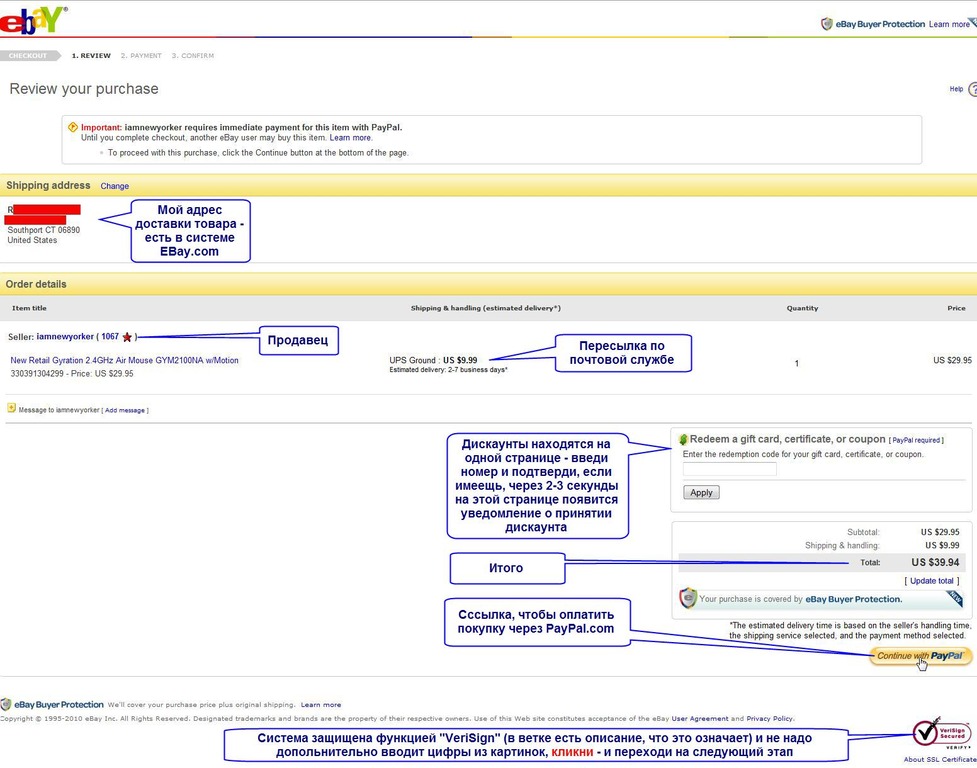This screenshot has height=768, width=977.
Task: Open the User Agreement link
Action: click(700, 718)
